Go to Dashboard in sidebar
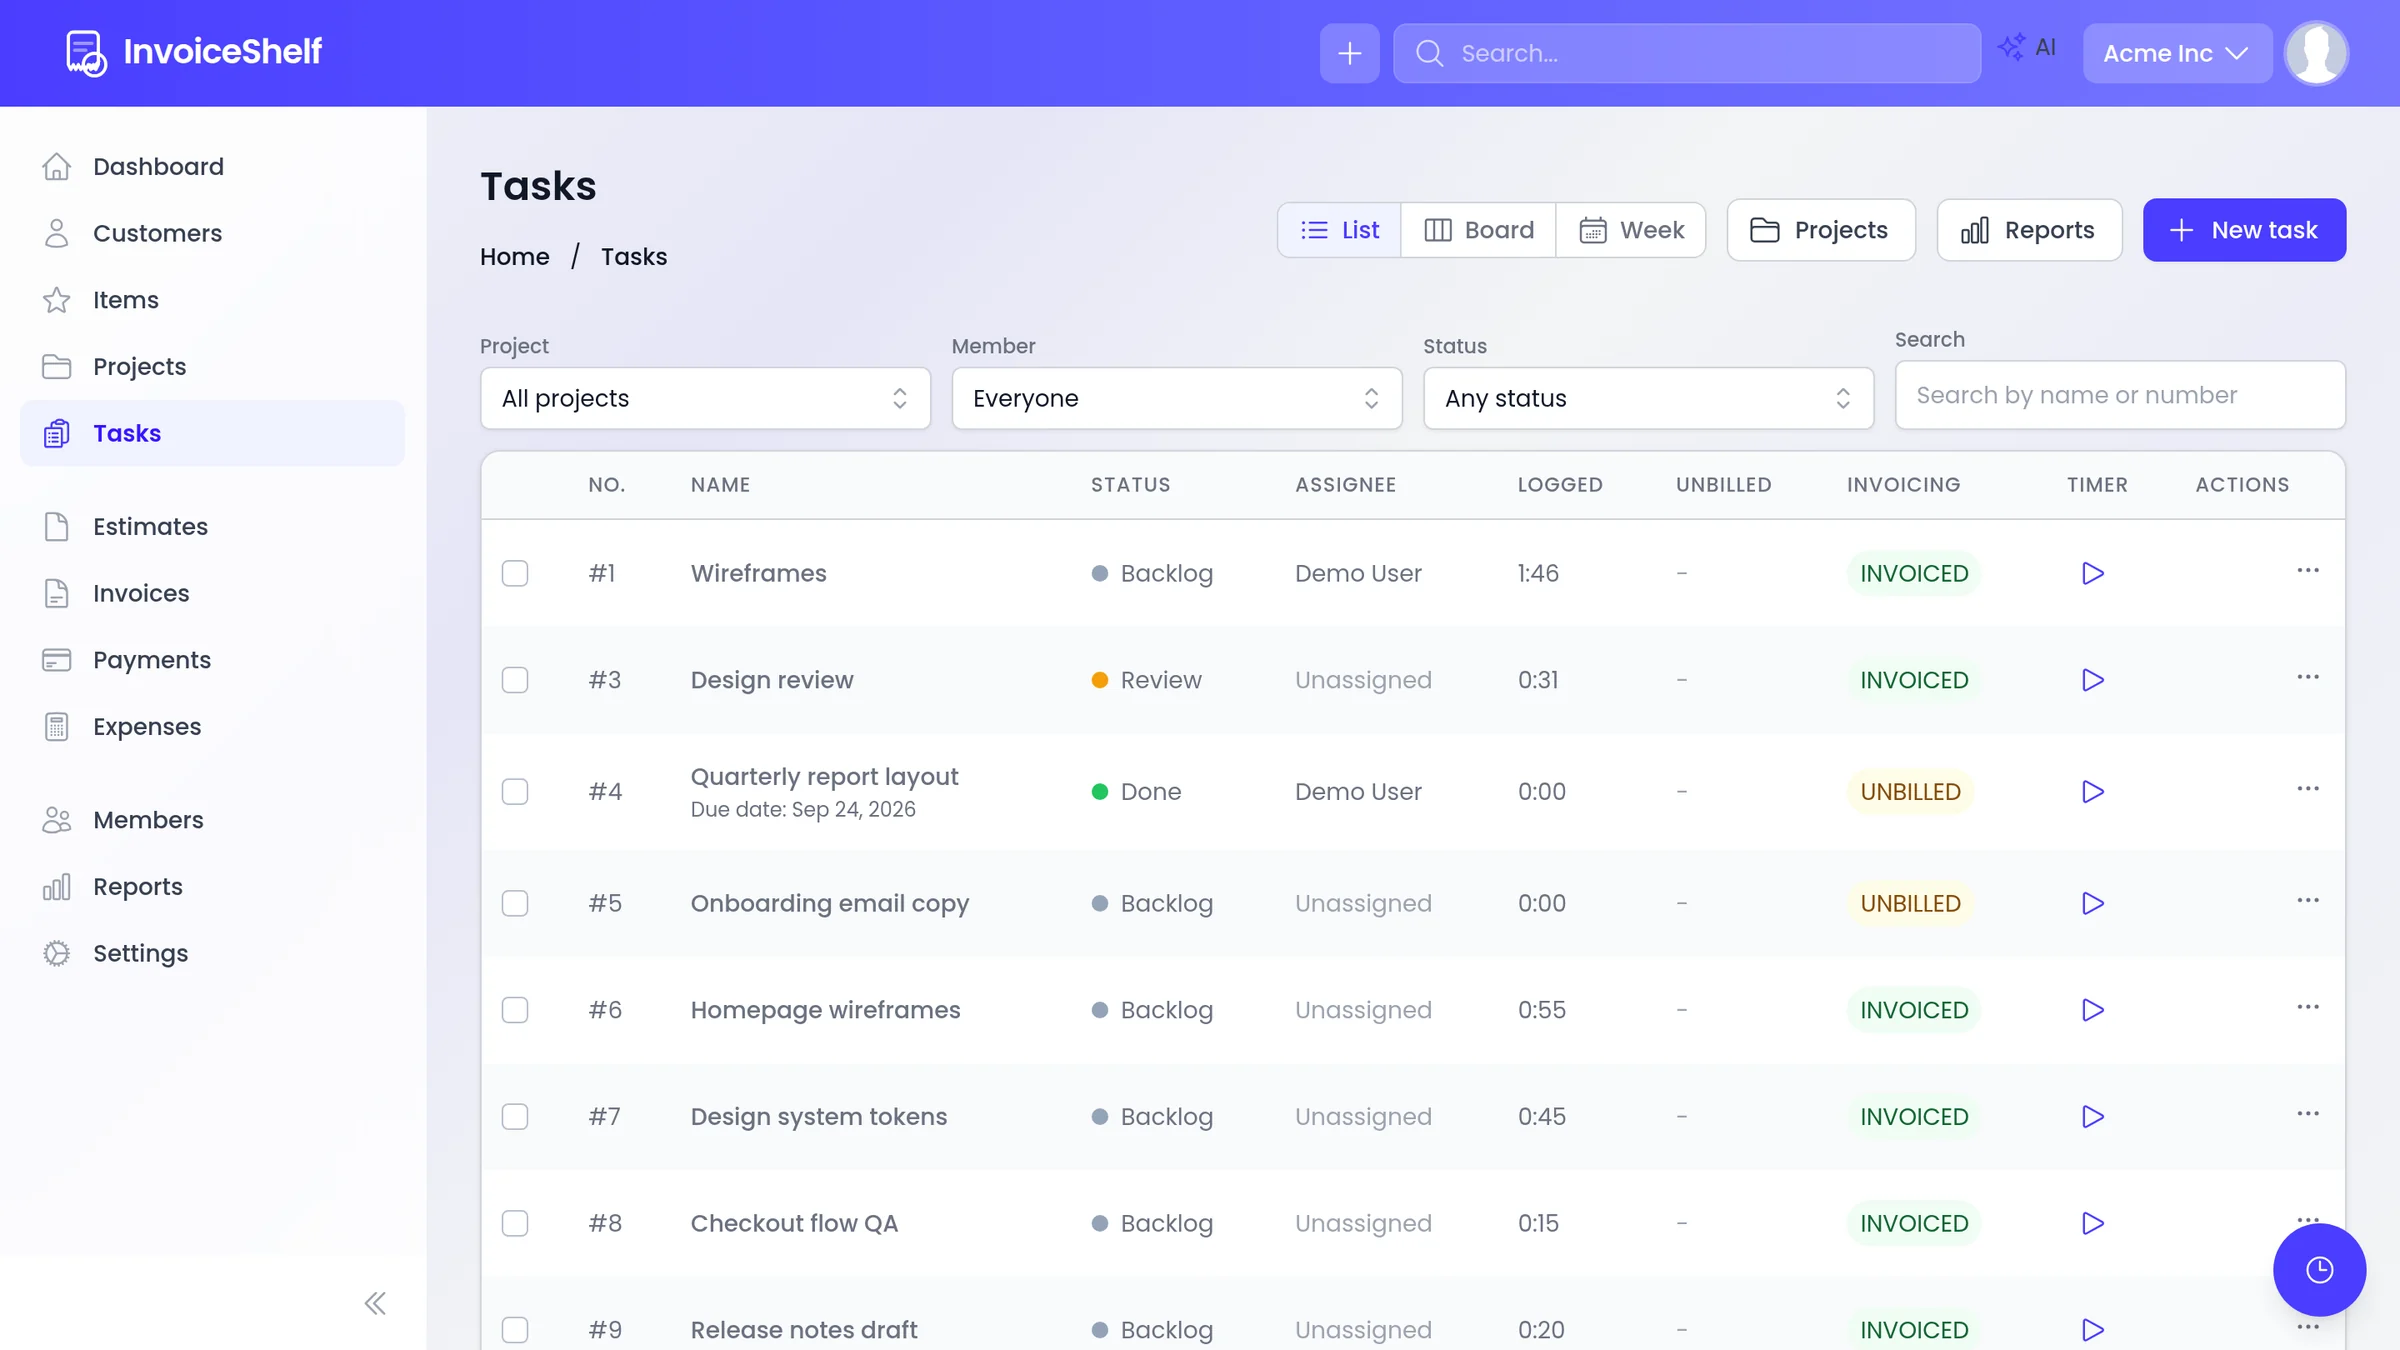This screenshot has height=1350, width=2400. point(212,166)
